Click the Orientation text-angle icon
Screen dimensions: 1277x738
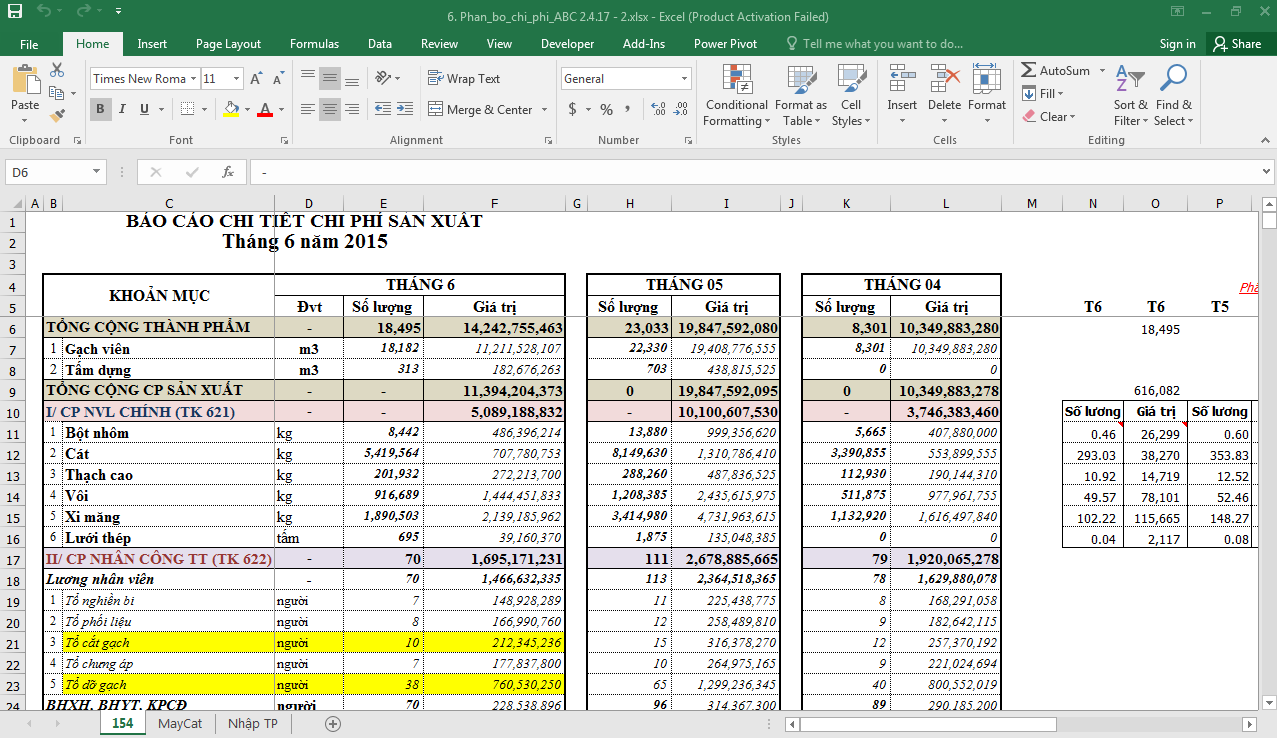pyautogui.click(x=384, y=78)
